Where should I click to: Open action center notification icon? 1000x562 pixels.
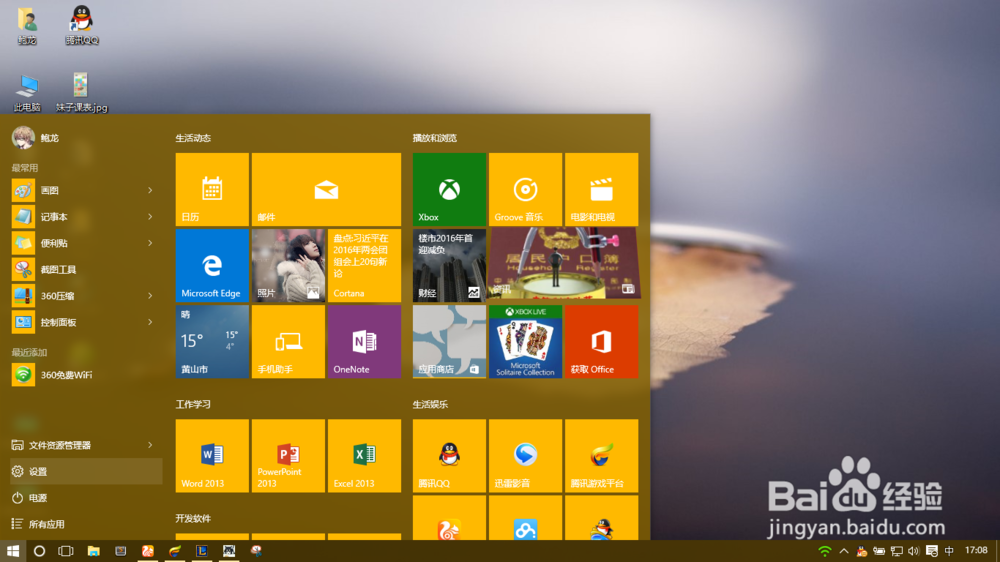[932, 551]
